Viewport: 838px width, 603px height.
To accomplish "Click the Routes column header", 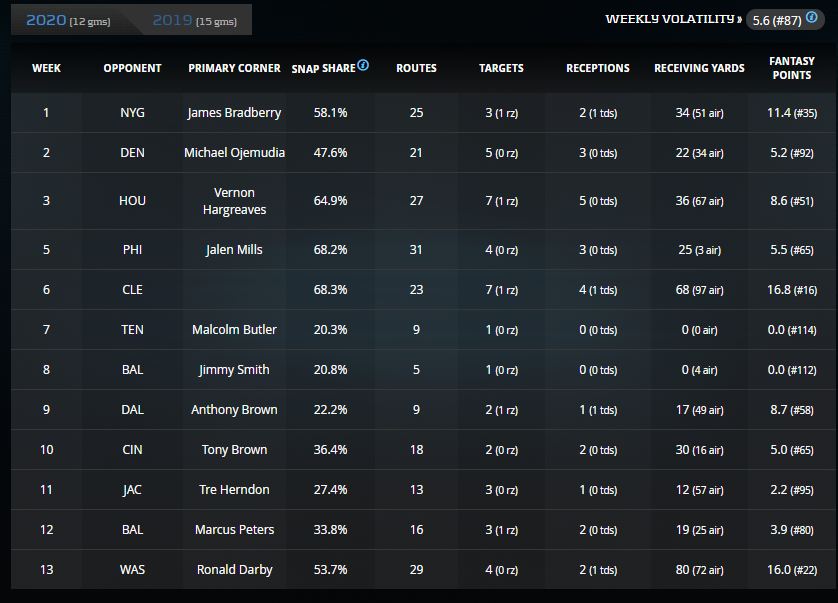I will coord(416,68).
